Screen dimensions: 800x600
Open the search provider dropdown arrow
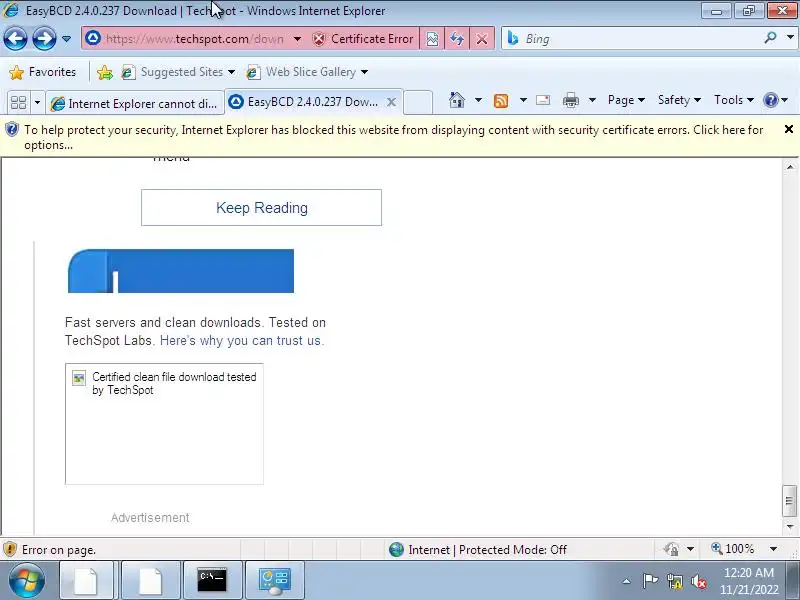point(790,38)
